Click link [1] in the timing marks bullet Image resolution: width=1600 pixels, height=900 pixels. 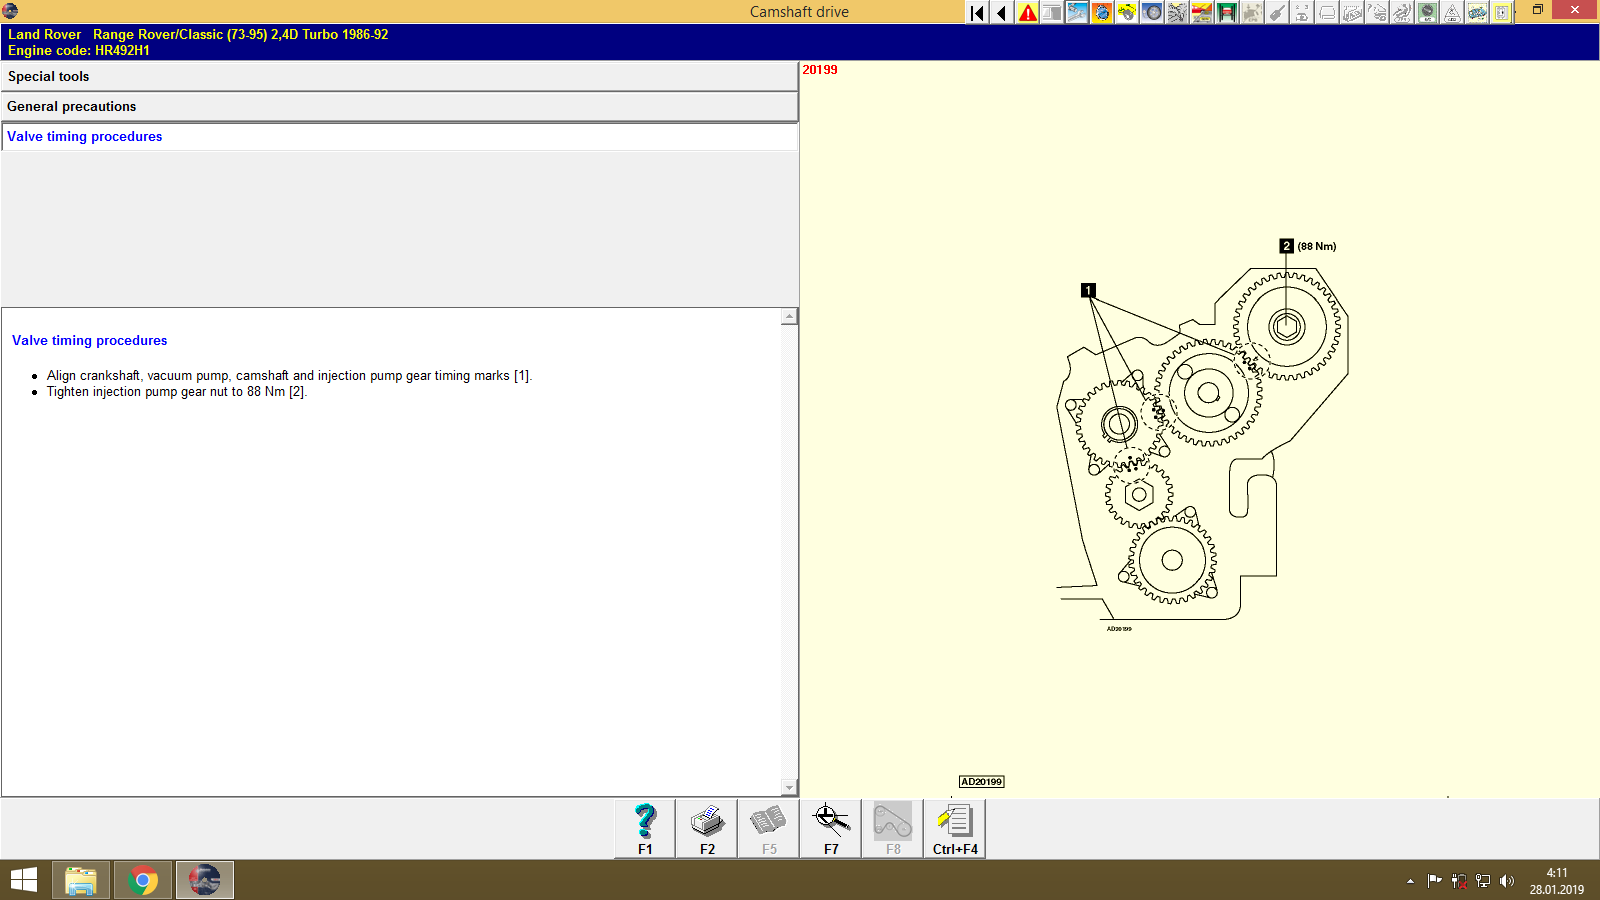click(x=522, y=375)
